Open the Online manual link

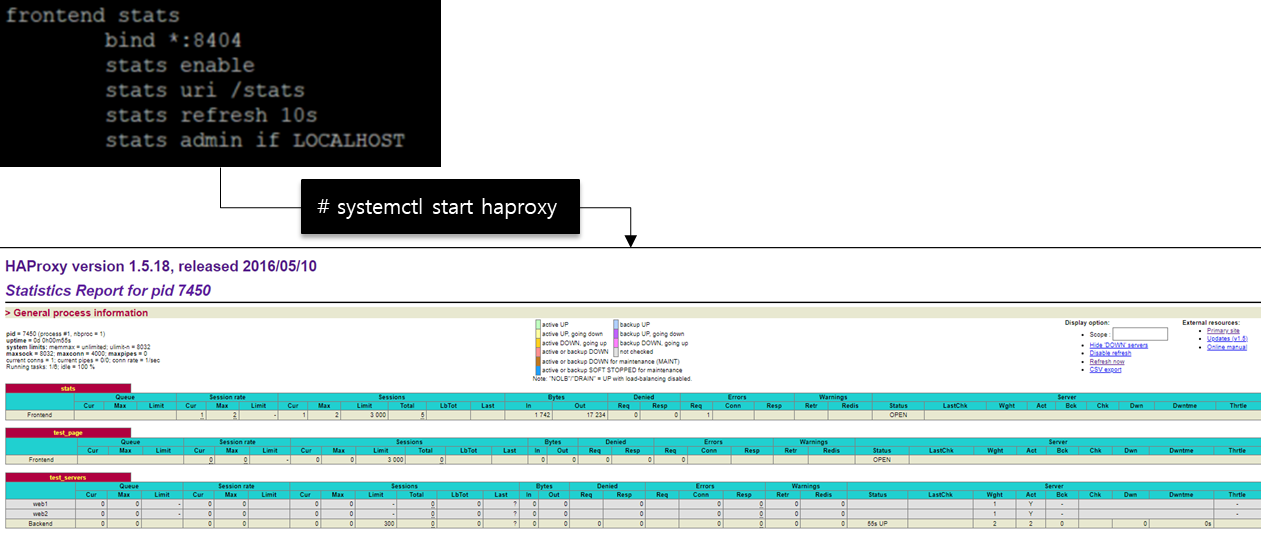(1227, 346)
